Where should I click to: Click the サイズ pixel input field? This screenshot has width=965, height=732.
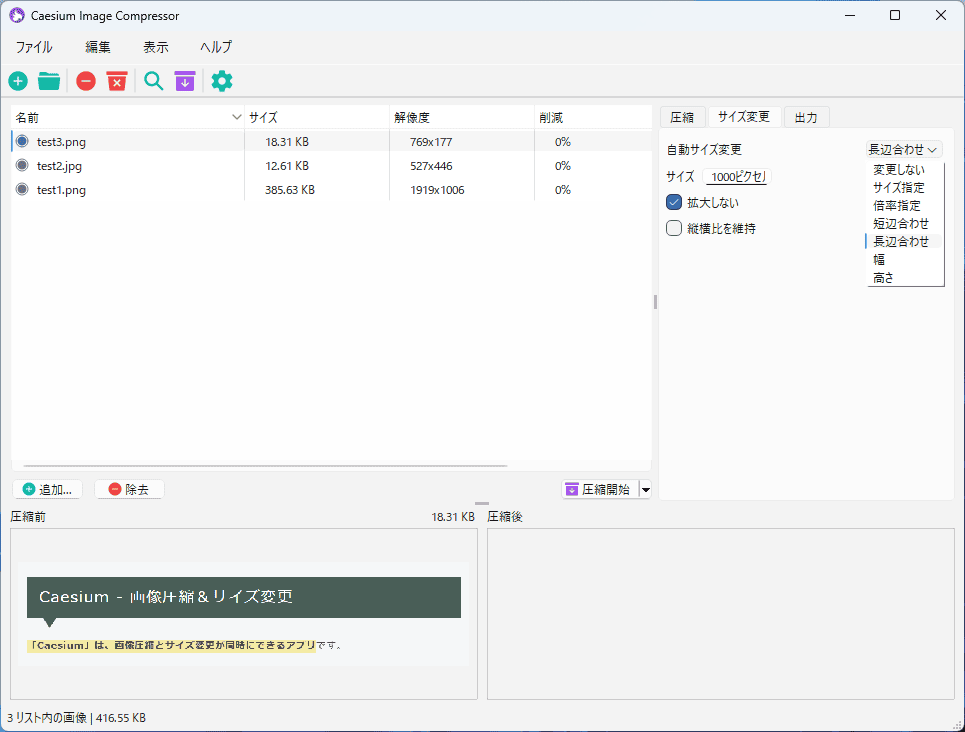pos(737,177)
